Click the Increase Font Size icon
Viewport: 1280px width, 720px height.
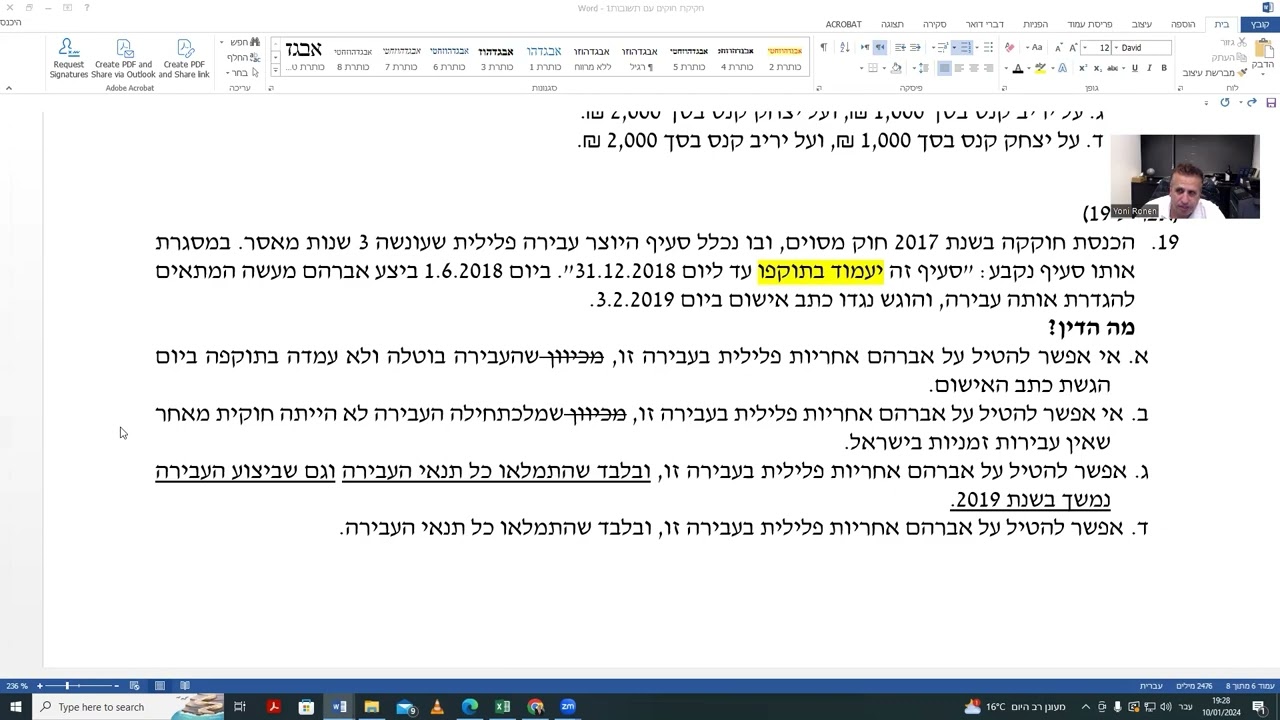coord(1073,48)
